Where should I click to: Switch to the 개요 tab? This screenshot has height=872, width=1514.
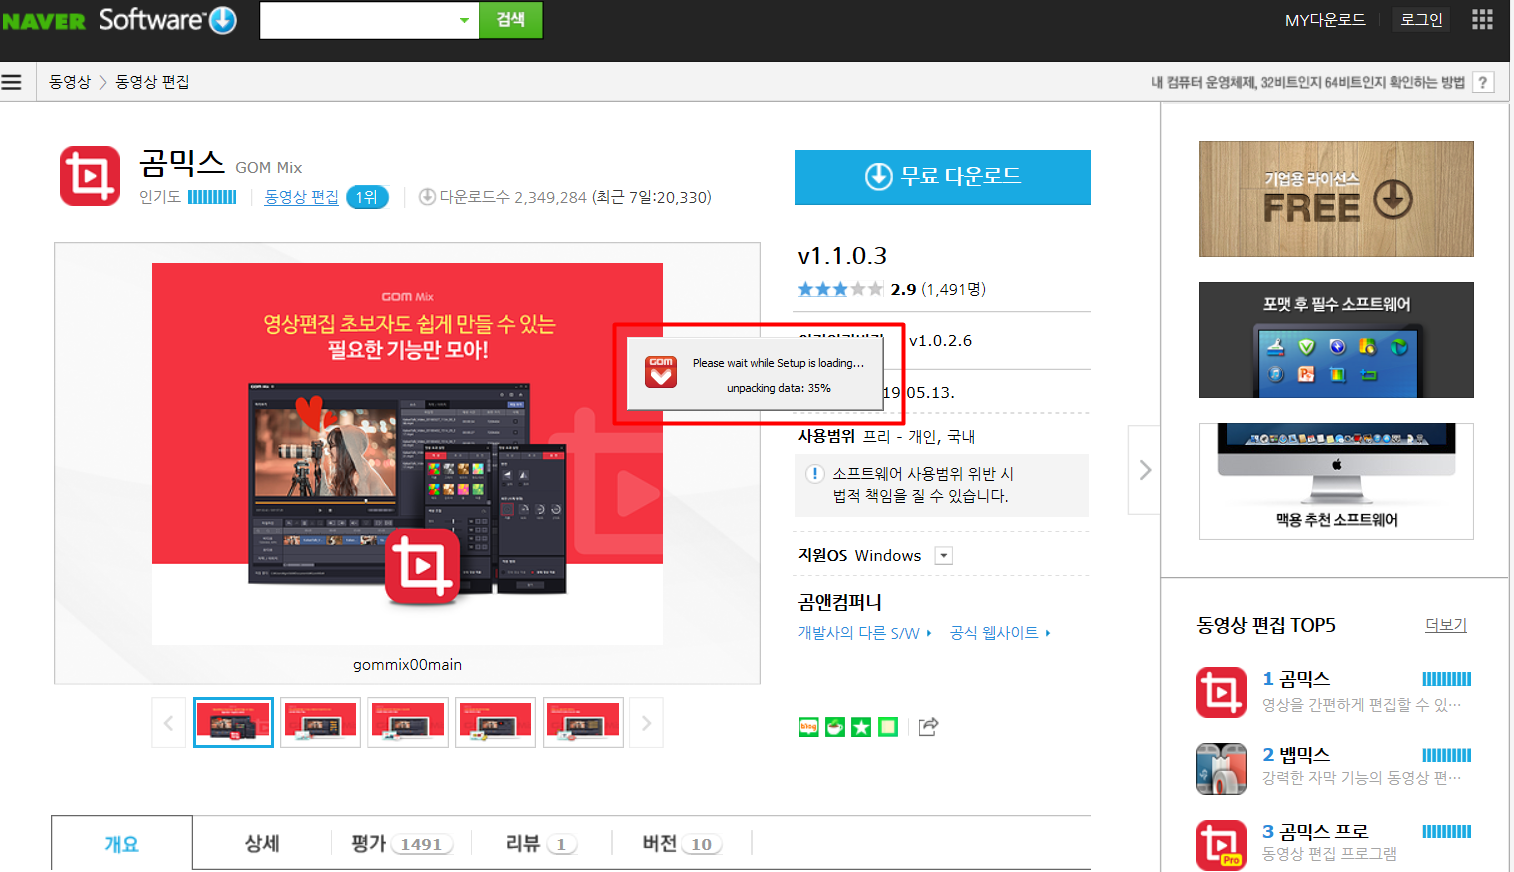point(122,844)
